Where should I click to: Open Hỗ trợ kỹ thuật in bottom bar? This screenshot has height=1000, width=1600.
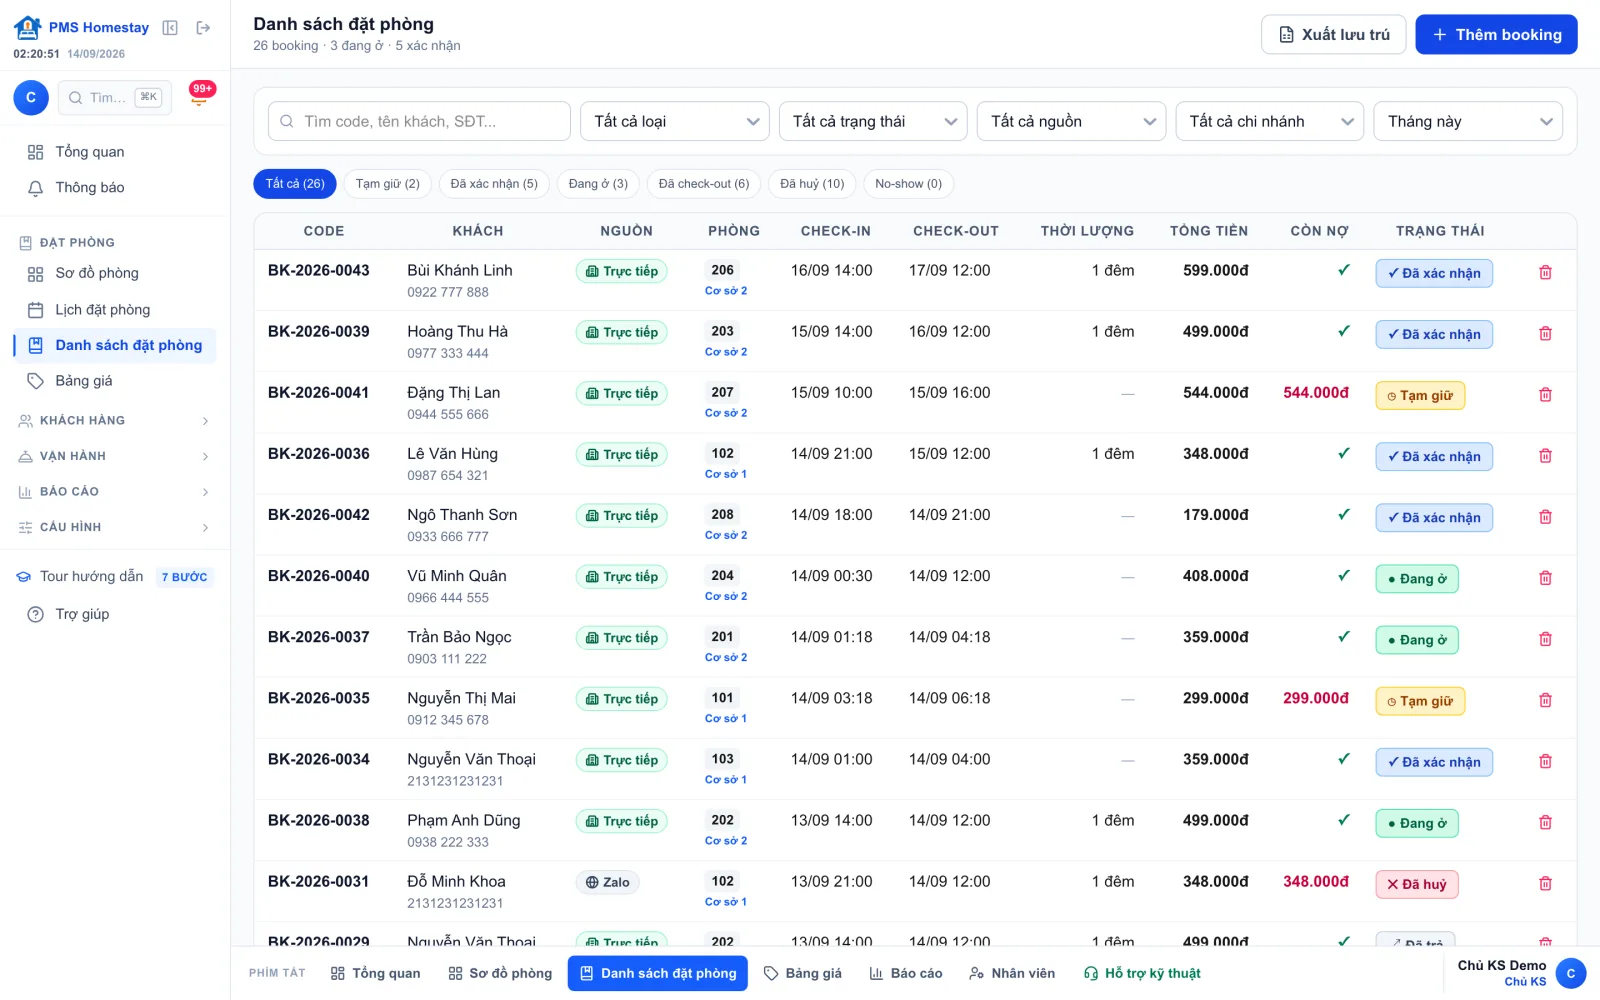(1142, 973)
